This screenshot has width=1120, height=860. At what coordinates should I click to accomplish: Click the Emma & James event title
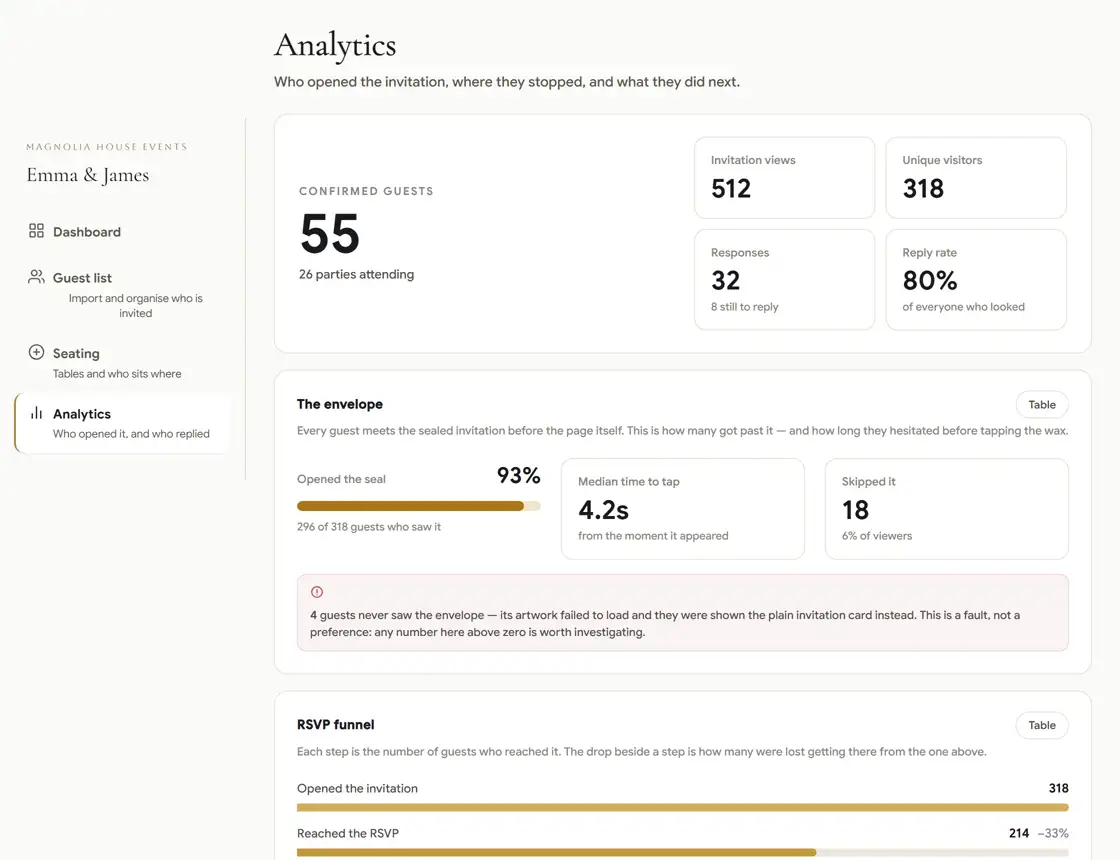pos(88,175)
